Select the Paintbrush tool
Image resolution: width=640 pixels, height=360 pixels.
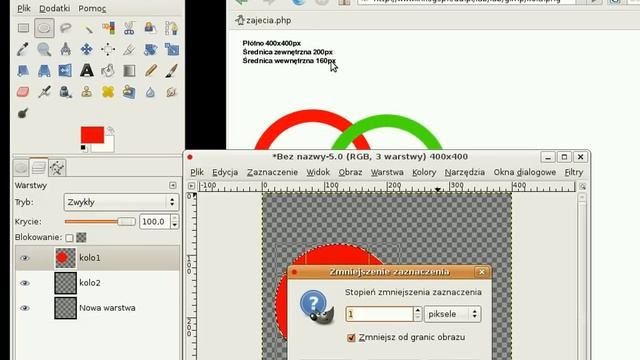point(171,71)
